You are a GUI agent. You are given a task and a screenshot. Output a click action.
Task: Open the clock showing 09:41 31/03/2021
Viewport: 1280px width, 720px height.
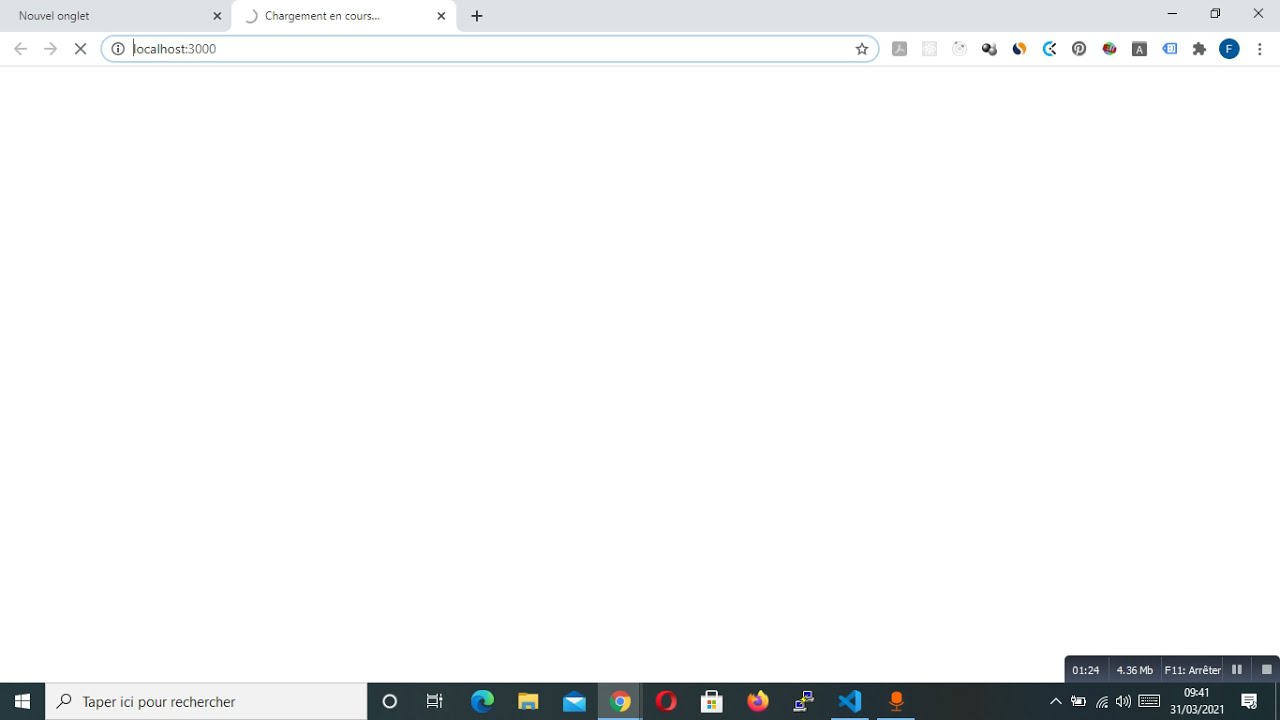pyautogui.click(x=1197, y=701)
